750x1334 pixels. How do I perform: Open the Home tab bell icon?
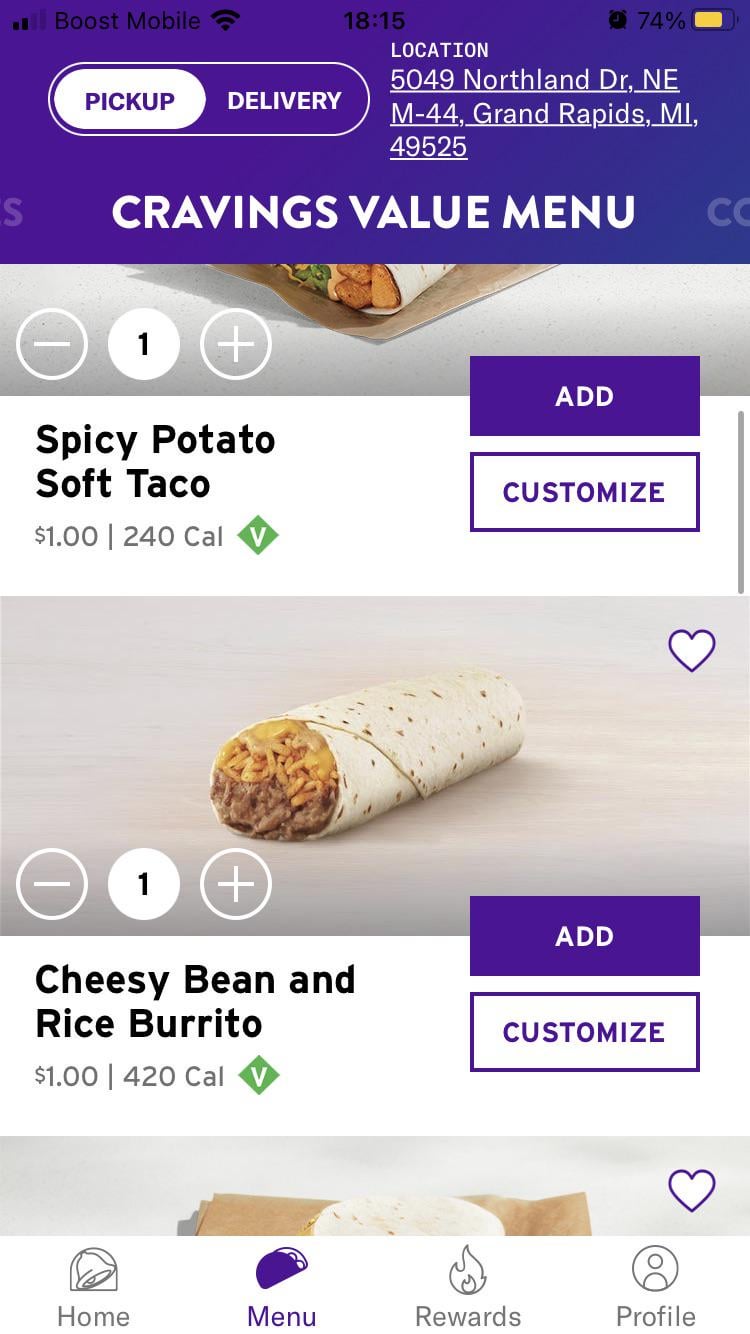click(93, 1271)
